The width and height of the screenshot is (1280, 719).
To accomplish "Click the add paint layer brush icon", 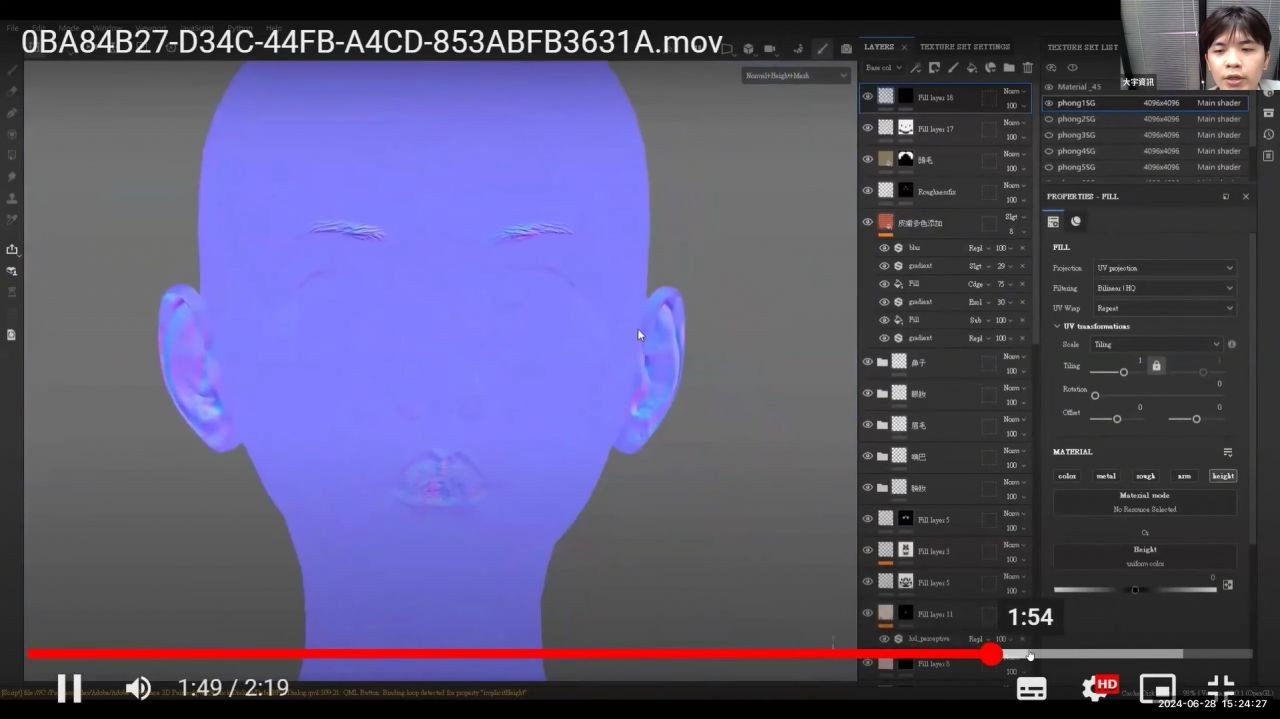I will click(953, 68).
